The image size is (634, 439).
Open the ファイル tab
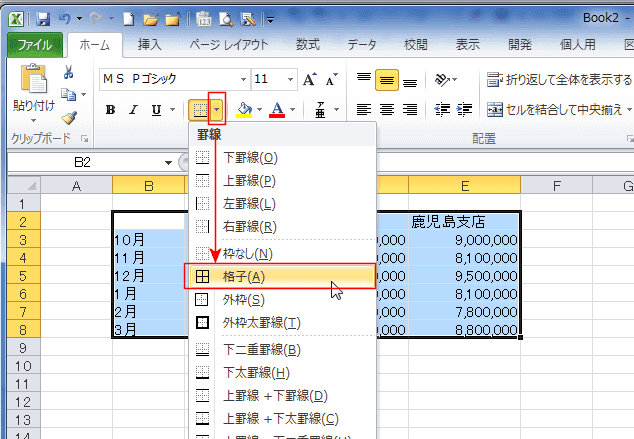click(x=35, y=45)
